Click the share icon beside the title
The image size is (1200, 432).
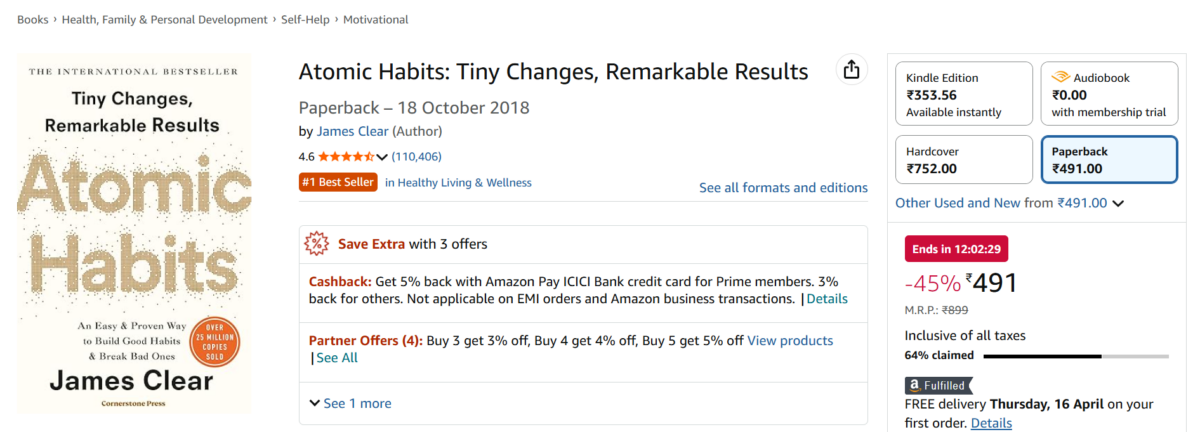tap(851, 70)
